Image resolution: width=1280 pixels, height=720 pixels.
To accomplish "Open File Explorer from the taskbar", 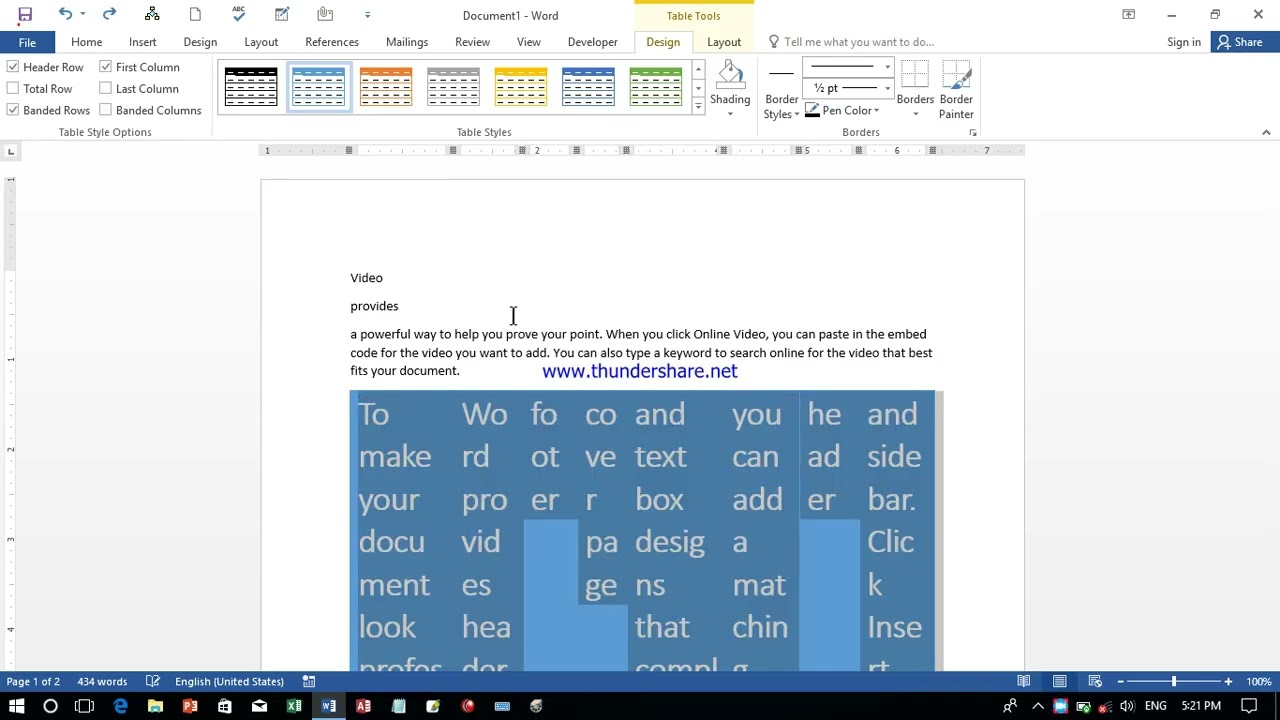I will tap(155, 706).
